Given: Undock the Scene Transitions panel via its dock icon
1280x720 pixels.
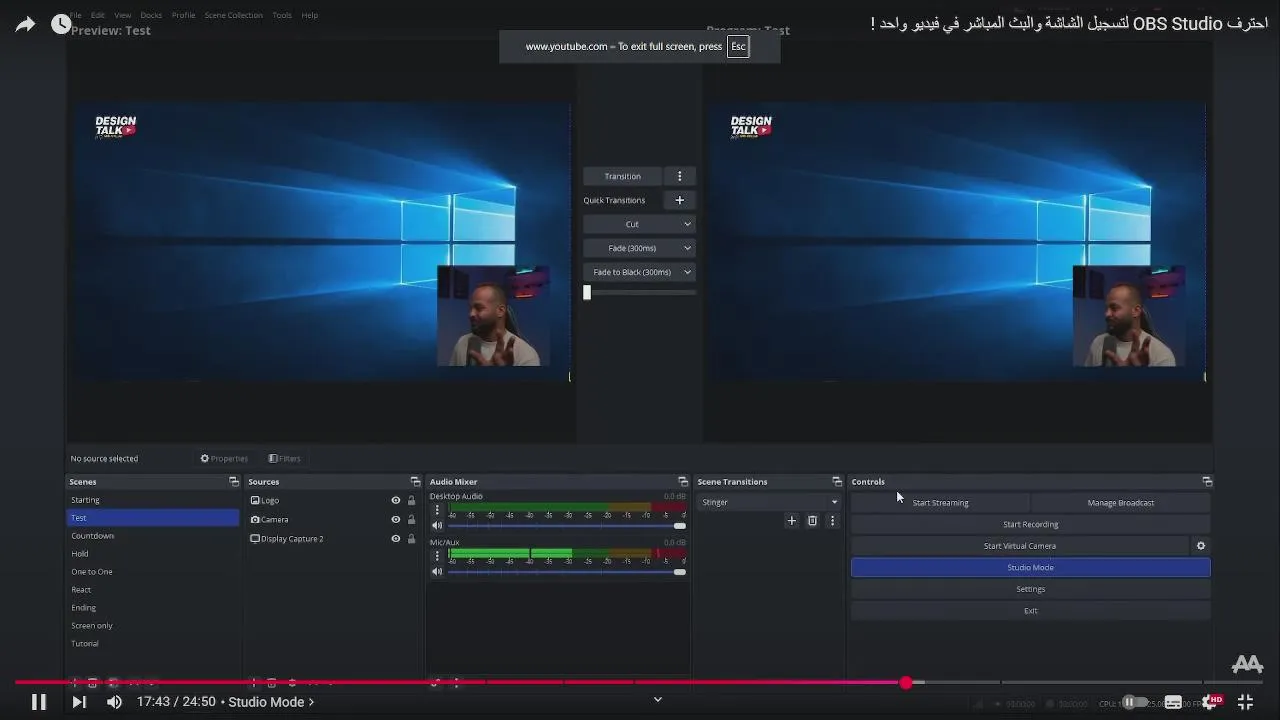Looking at the screenshot, I should coord(837,482).
